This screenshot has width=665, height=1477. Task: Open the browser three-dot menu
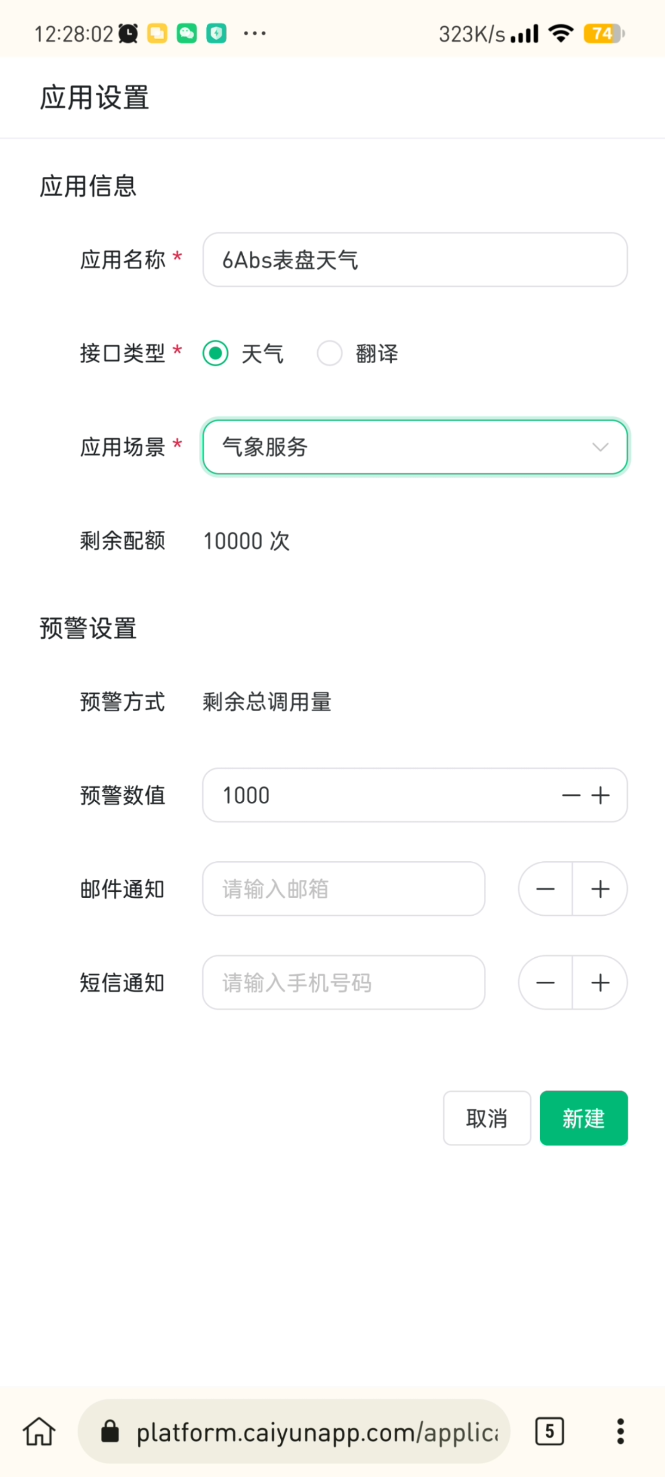(x=620, y=1431)
